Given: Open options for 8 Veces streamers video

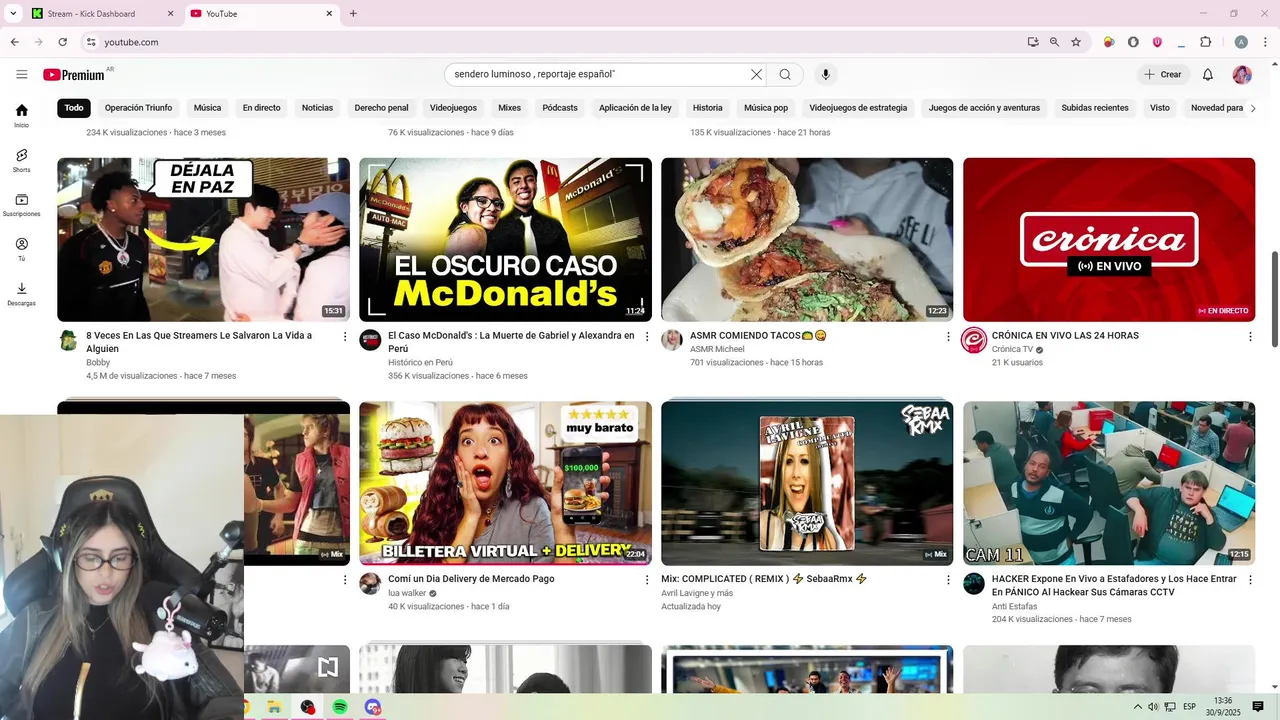Looking at the screenshot, I should pos(345,337).
